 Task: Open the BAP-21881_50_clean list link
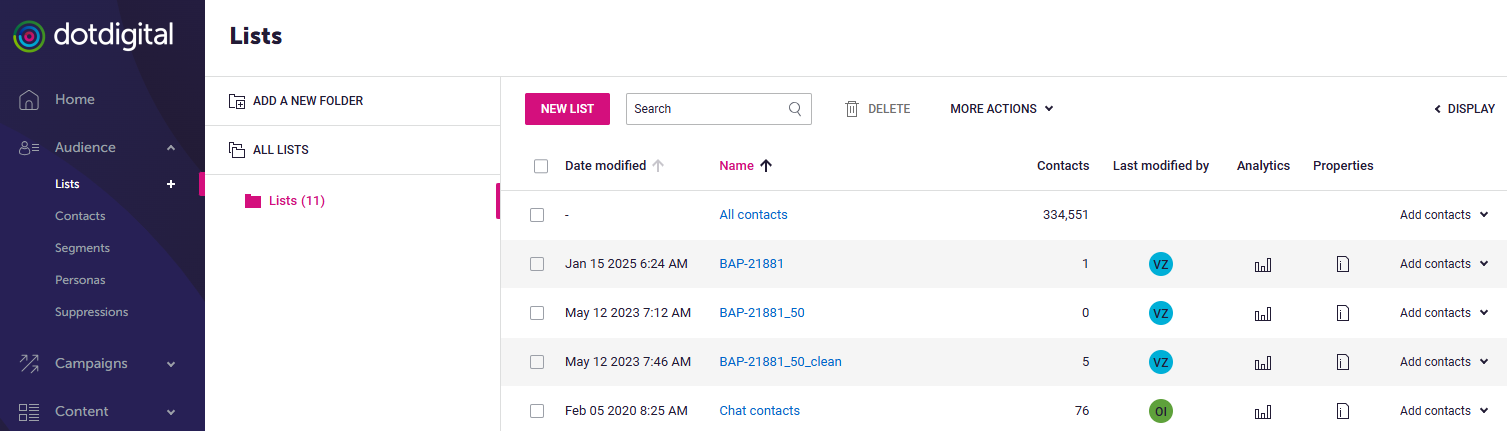780,362
